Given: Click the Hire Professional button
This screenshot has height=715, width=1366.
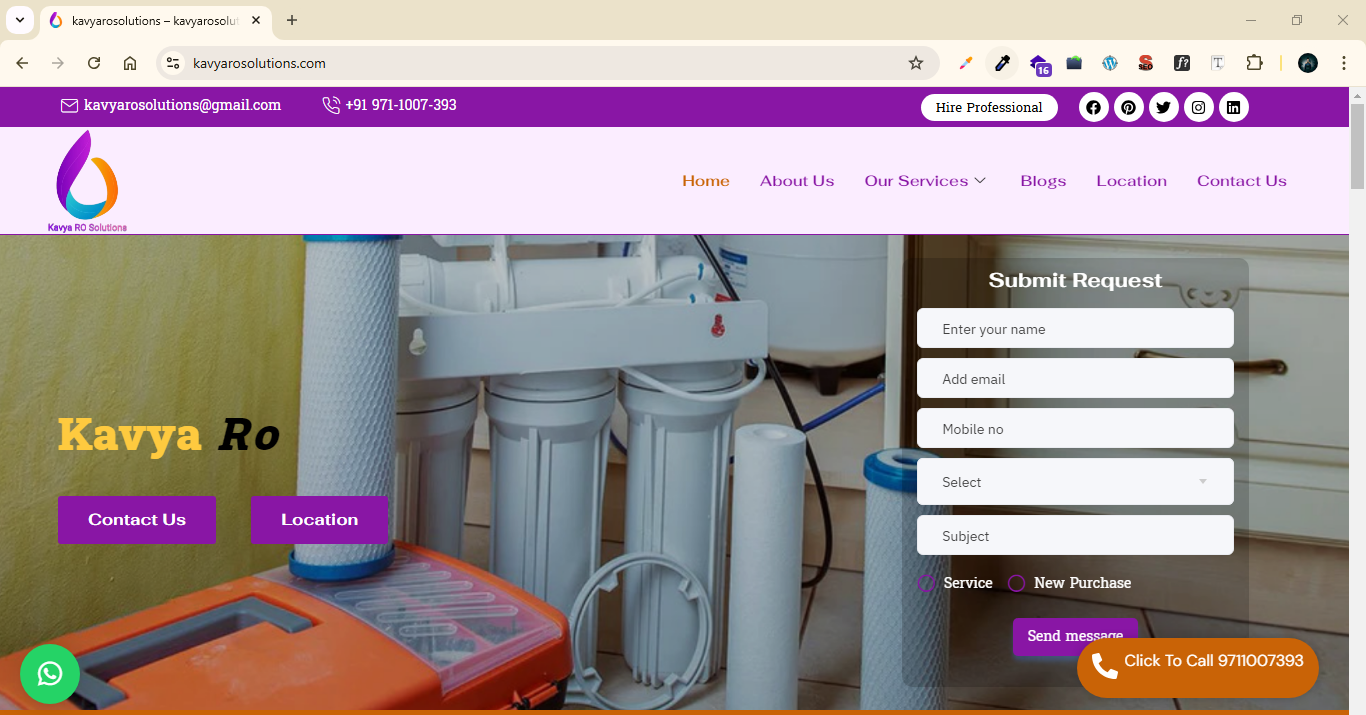Looking at the screenshot, I should [989, 107].
